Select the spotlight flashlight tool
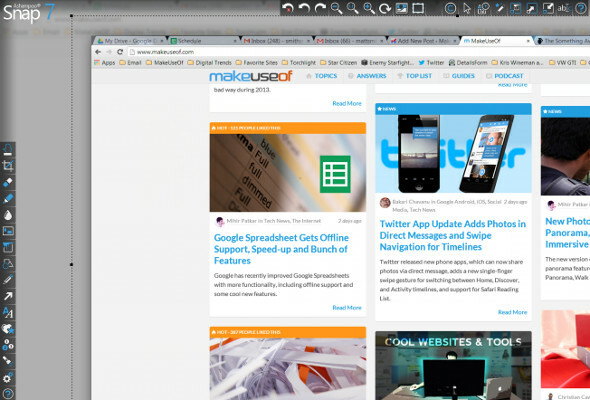The width and height of the screenshot is (590, 400). tap(8, 361)
